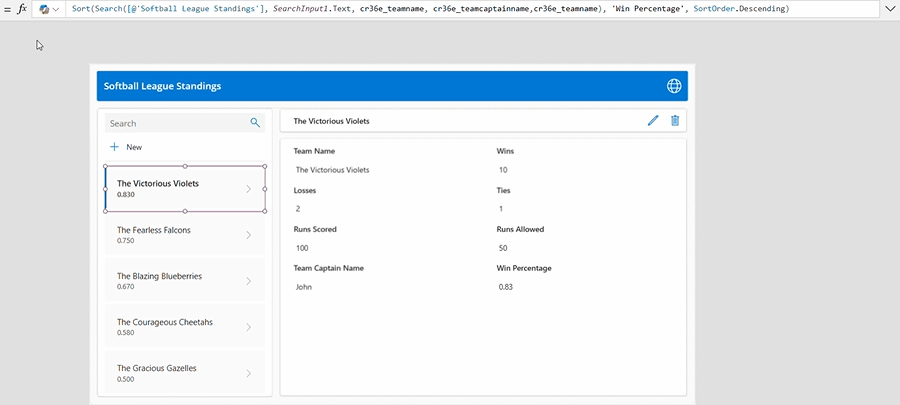The height and width of the screenshot is (405, 900).
Task: Choose The Courageous Cheetahs team name
Action: [164, 322]
